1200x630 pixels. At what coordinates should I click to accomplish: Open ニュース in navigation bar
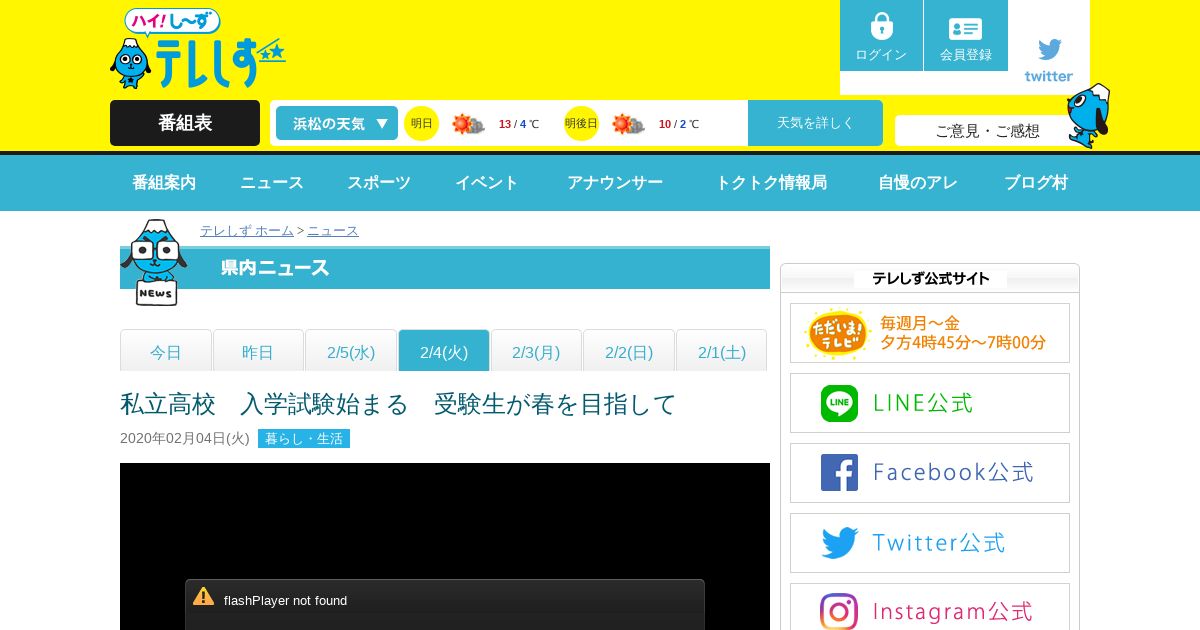272,183
